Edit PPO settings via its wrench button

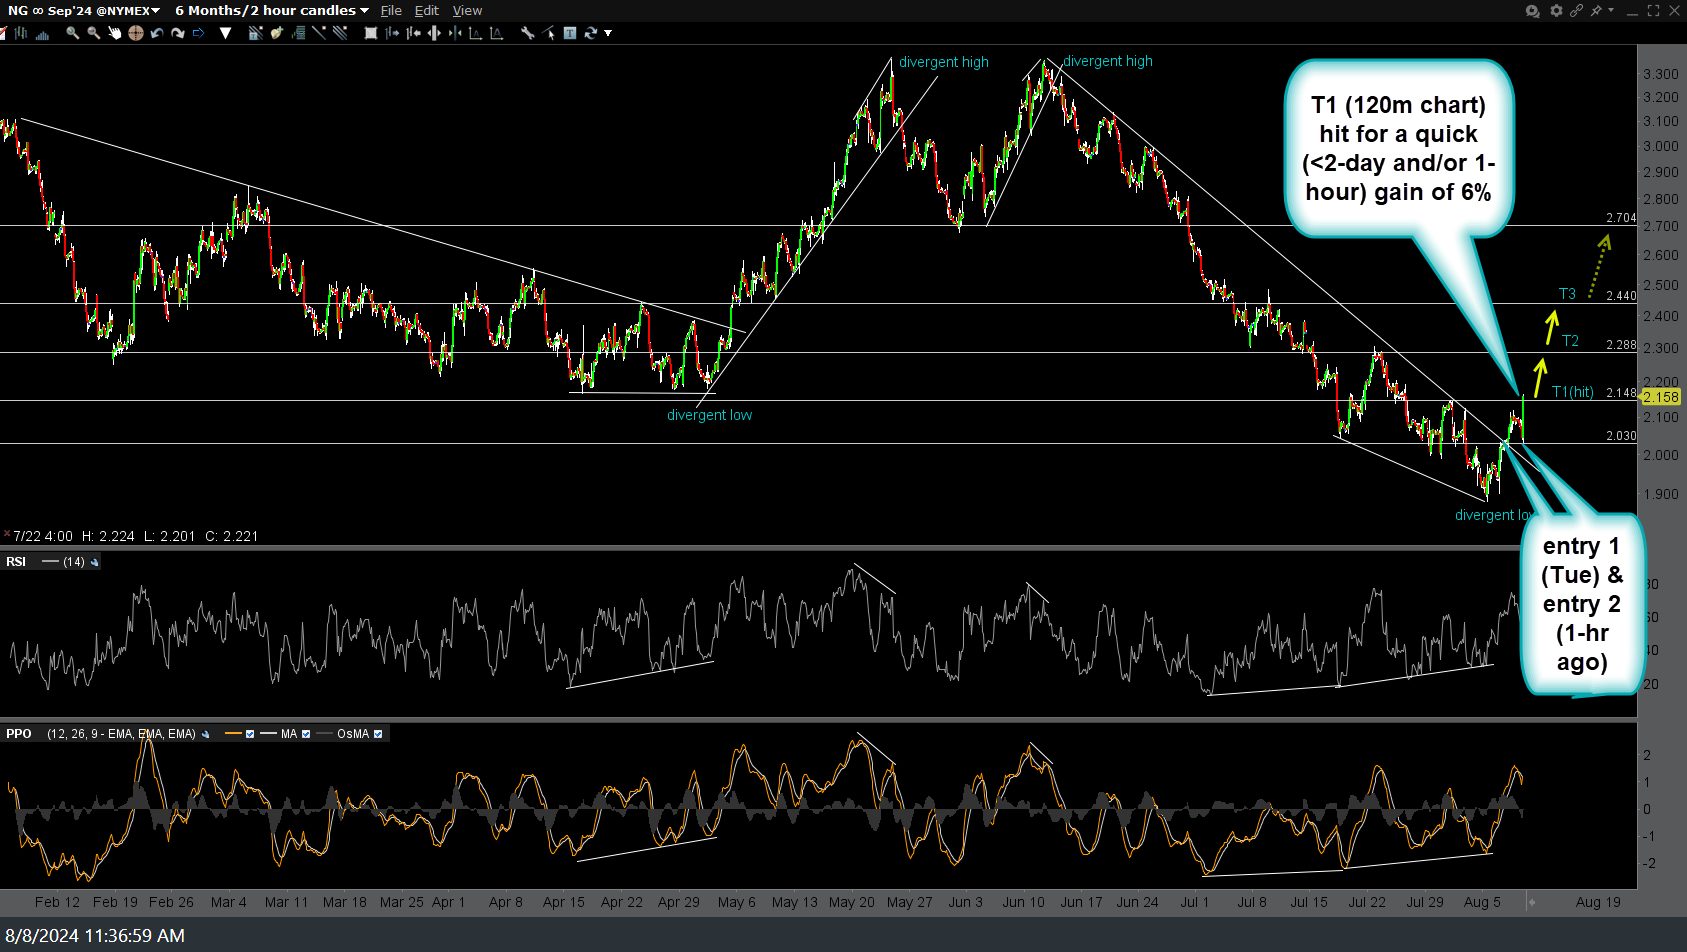[206, 734]
